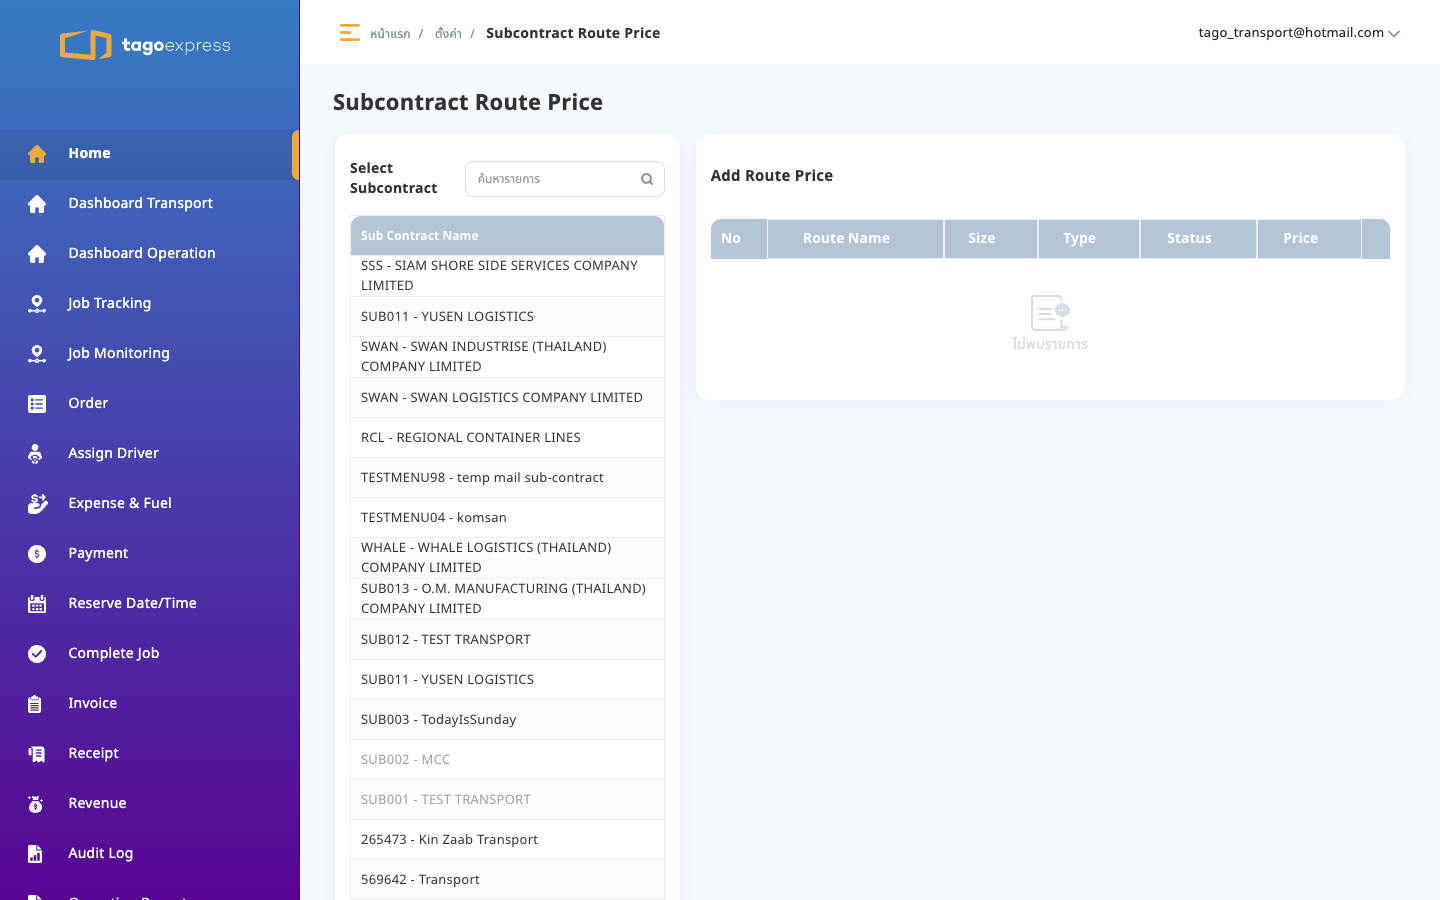Click the Home sidebar icon
Viewport: 1440px width, 900px height.
click(x=37, y=154)
